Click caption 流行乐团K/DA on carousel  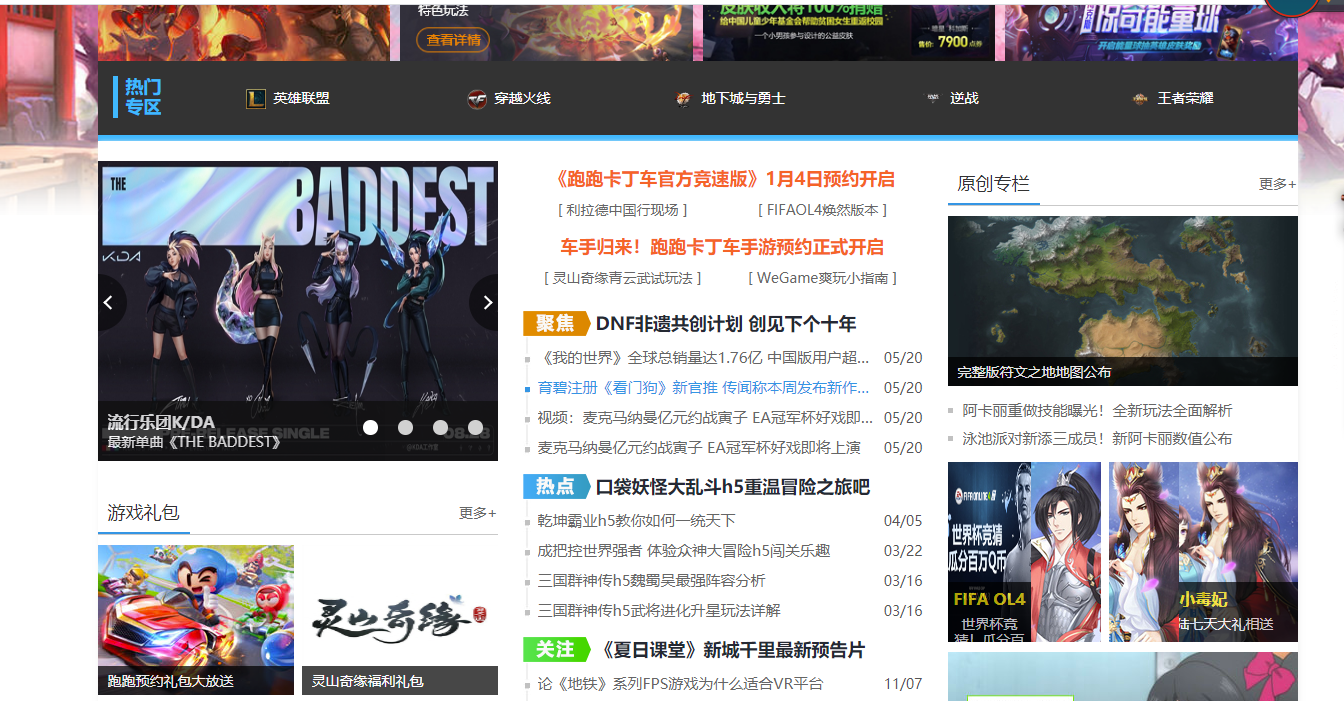pos(161,422)
